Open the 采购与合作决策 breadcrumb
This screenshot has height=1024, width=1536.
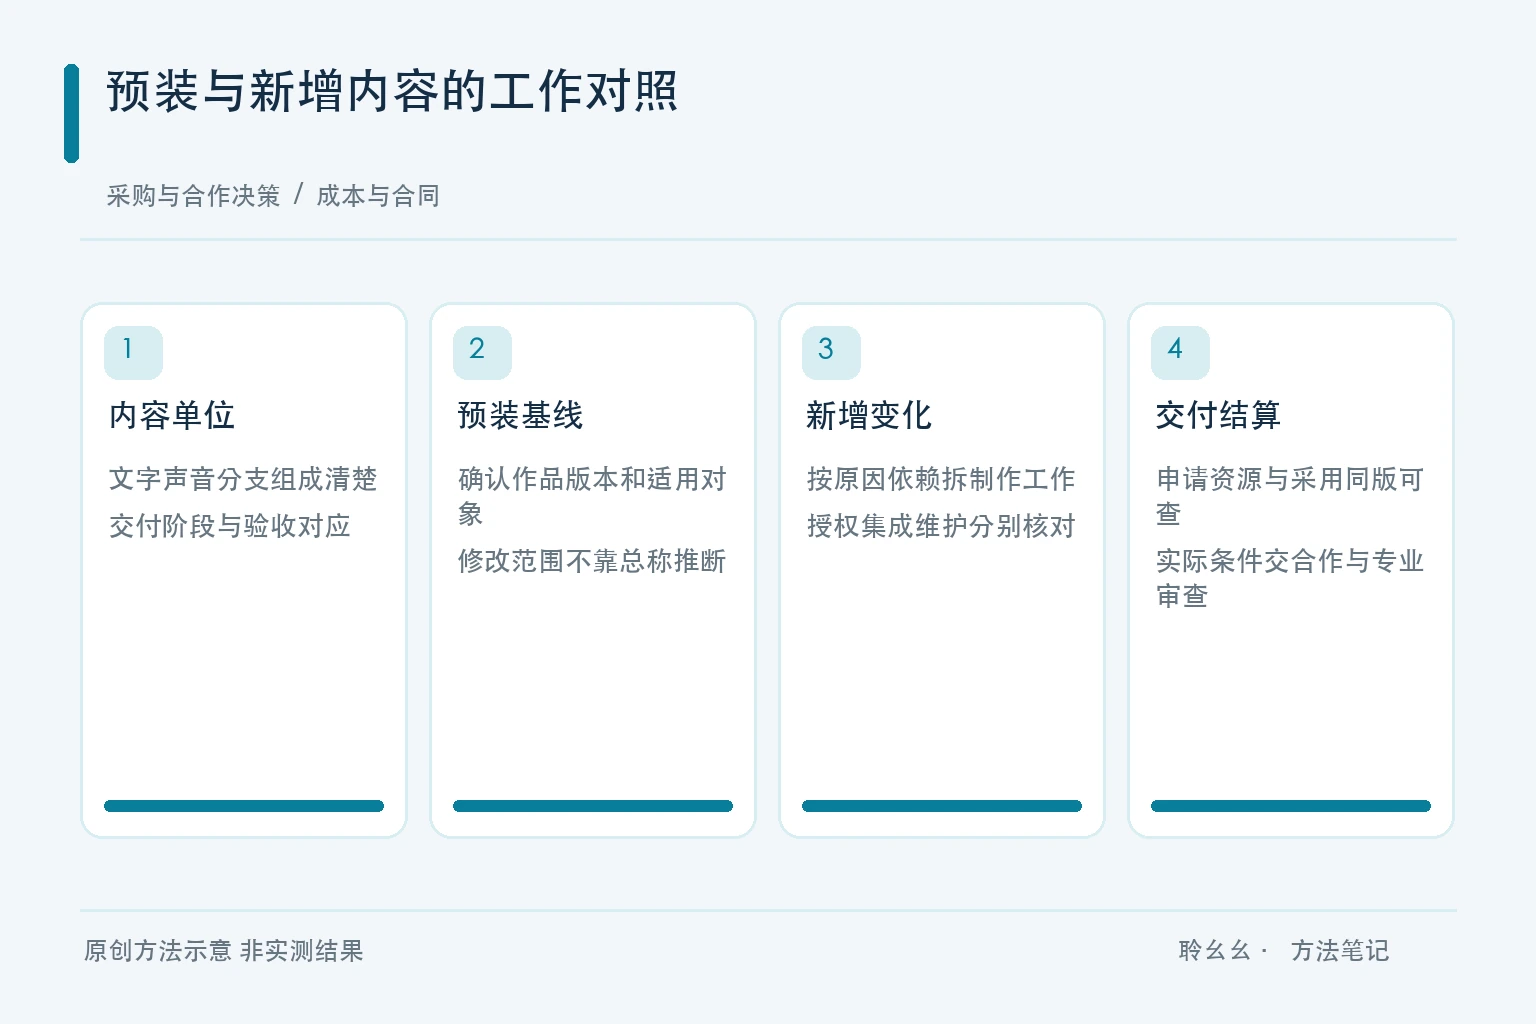194,195
